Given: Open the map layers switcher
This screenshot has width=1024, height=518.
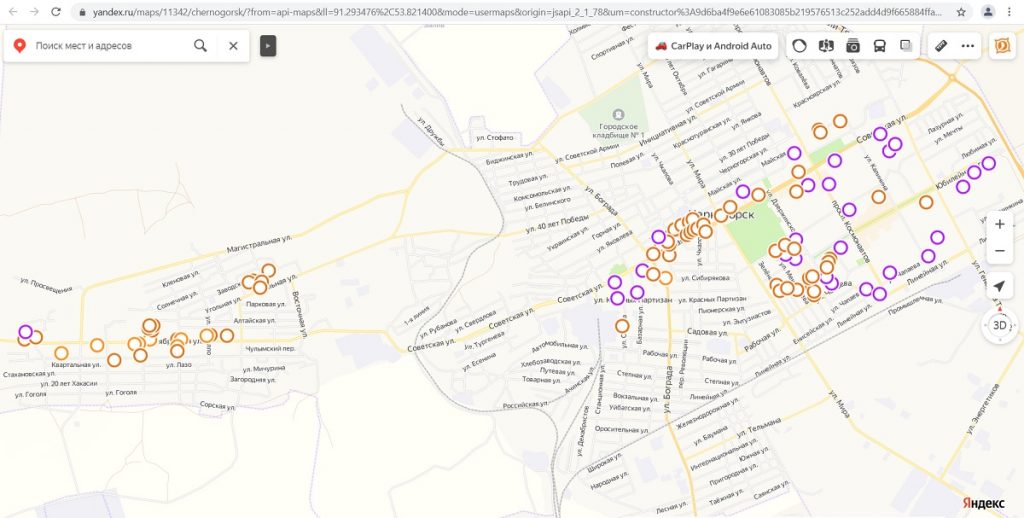Looking at the screenshot, I should pos(906,46).
